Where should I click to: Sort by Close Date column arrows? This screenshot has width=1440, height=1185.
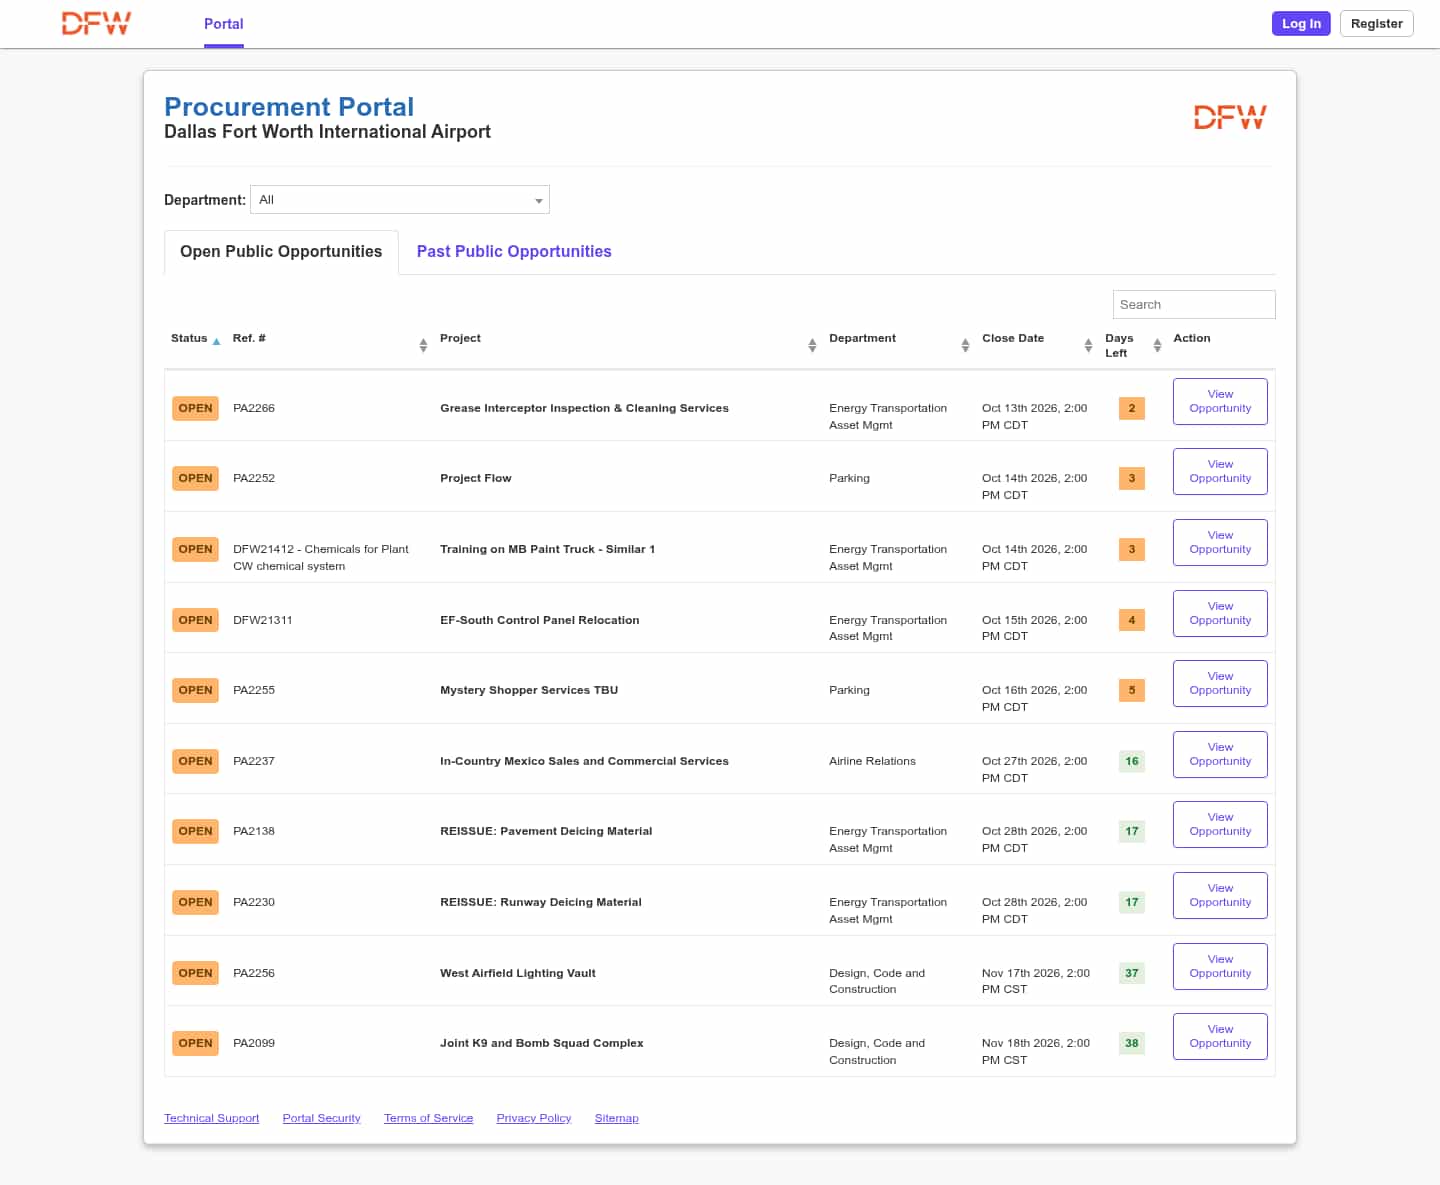[x=1088, y=345]
